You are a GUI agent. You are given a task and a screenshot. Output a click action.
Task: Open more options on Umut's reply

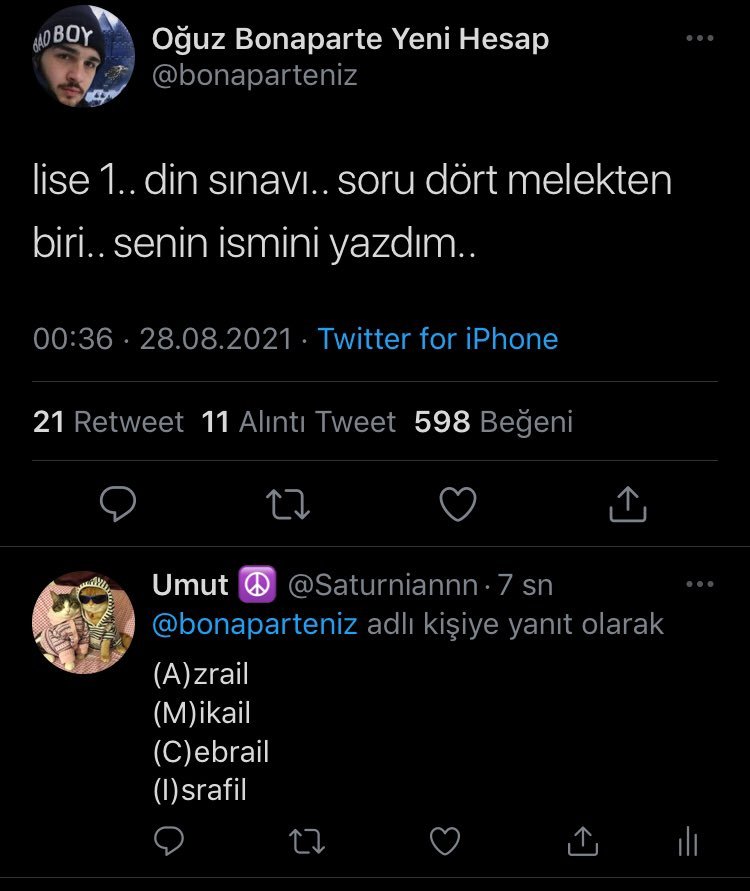click(699, 584)
